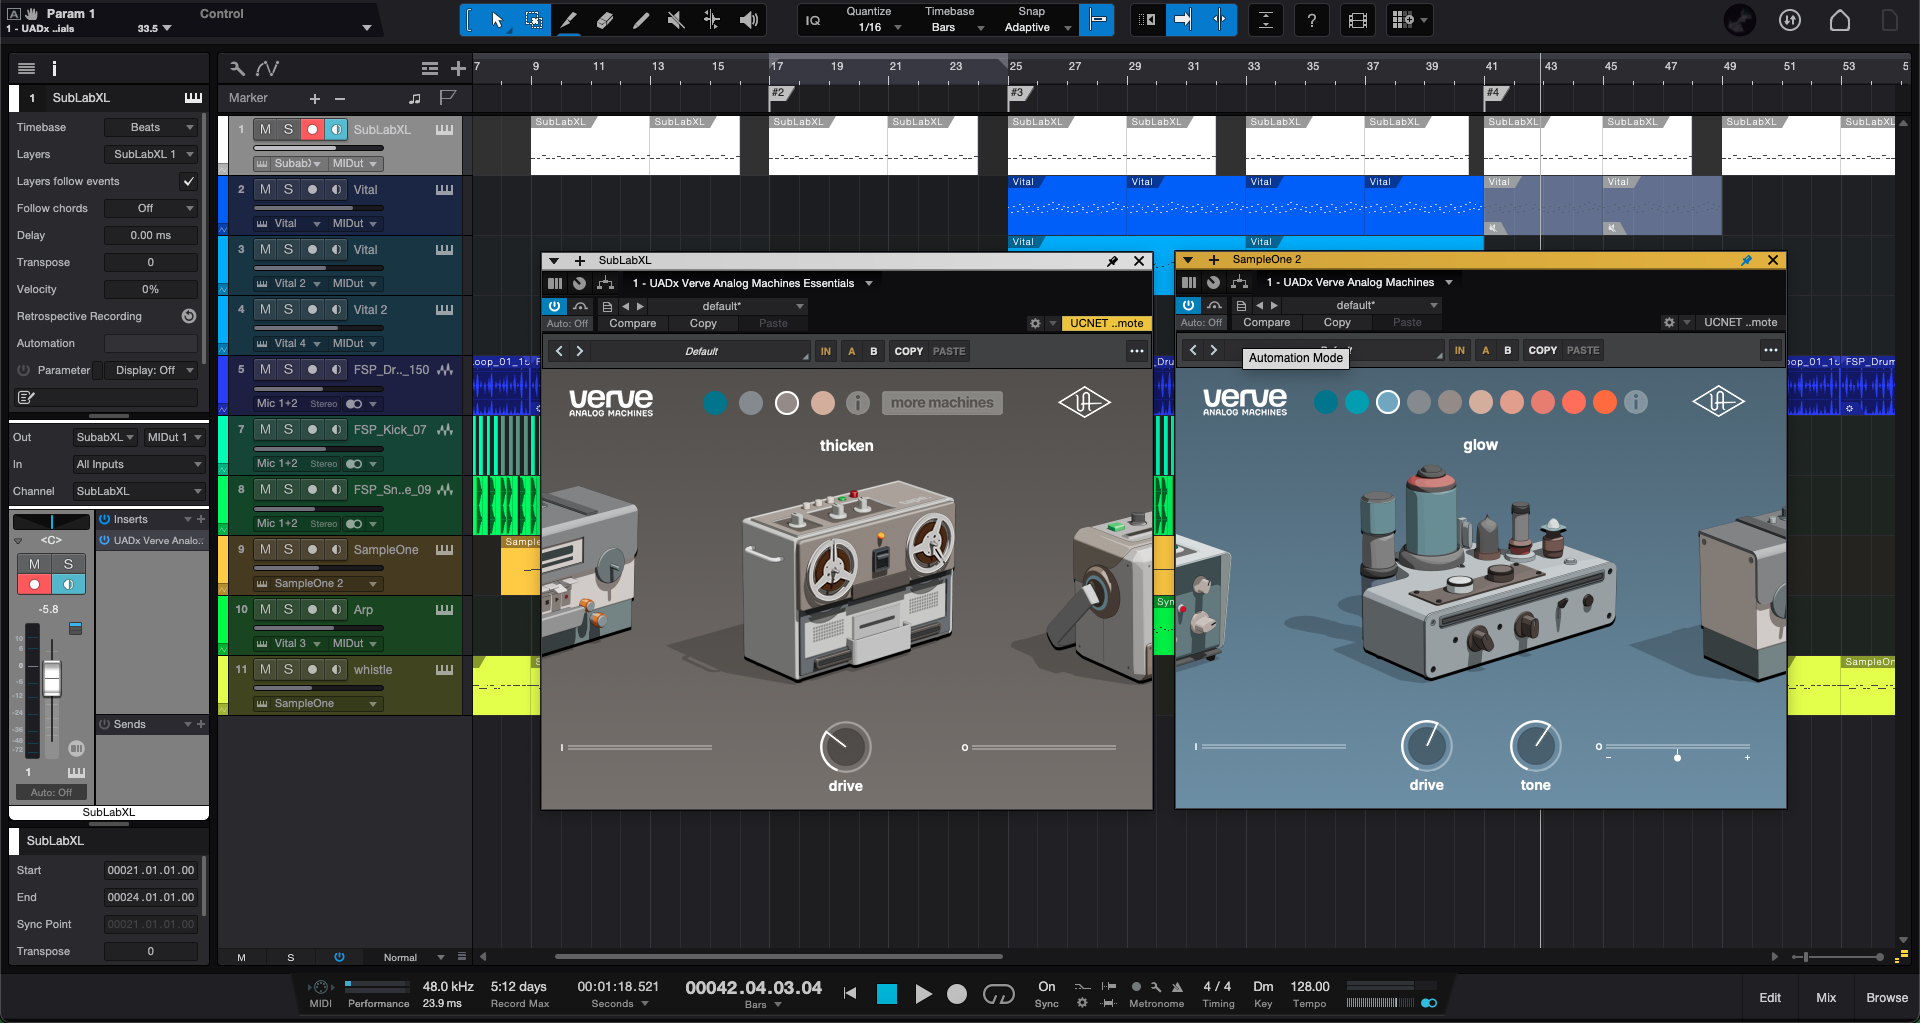This screenshot has width=1920, height=1023.
Task: Click the wrench track settings icon
Action: click(237, 68)
